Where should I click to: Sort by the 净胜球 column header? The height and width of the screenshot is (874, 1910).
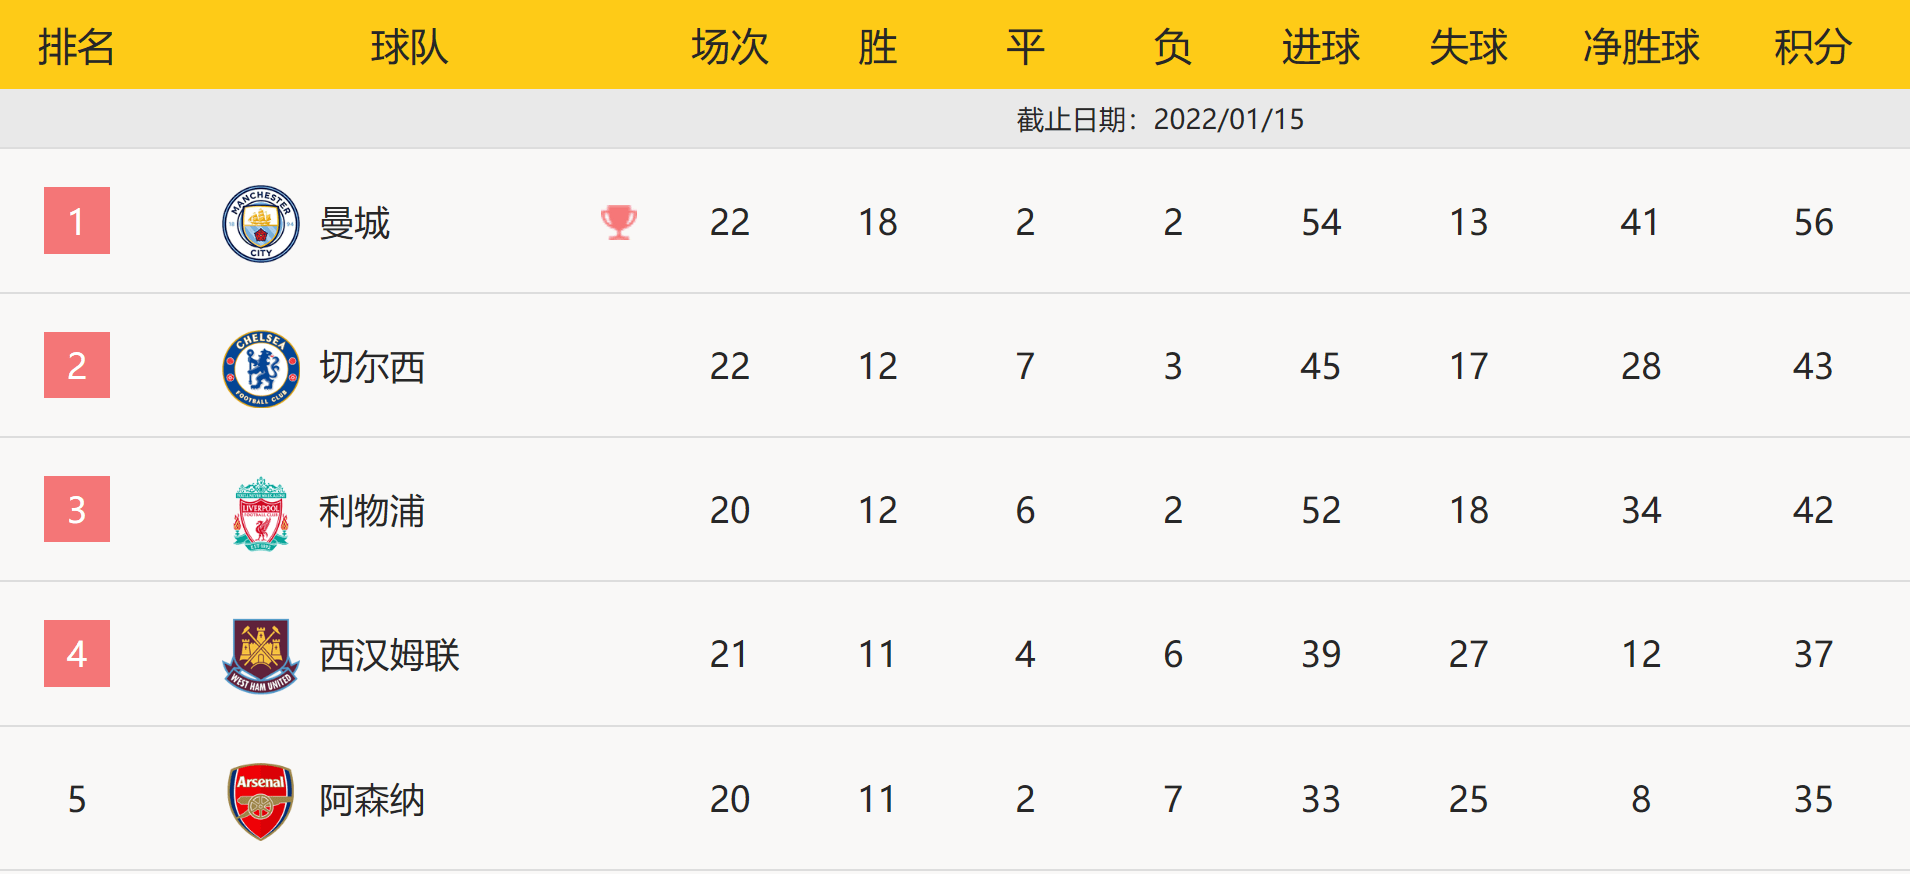[x=1641, y=47]
